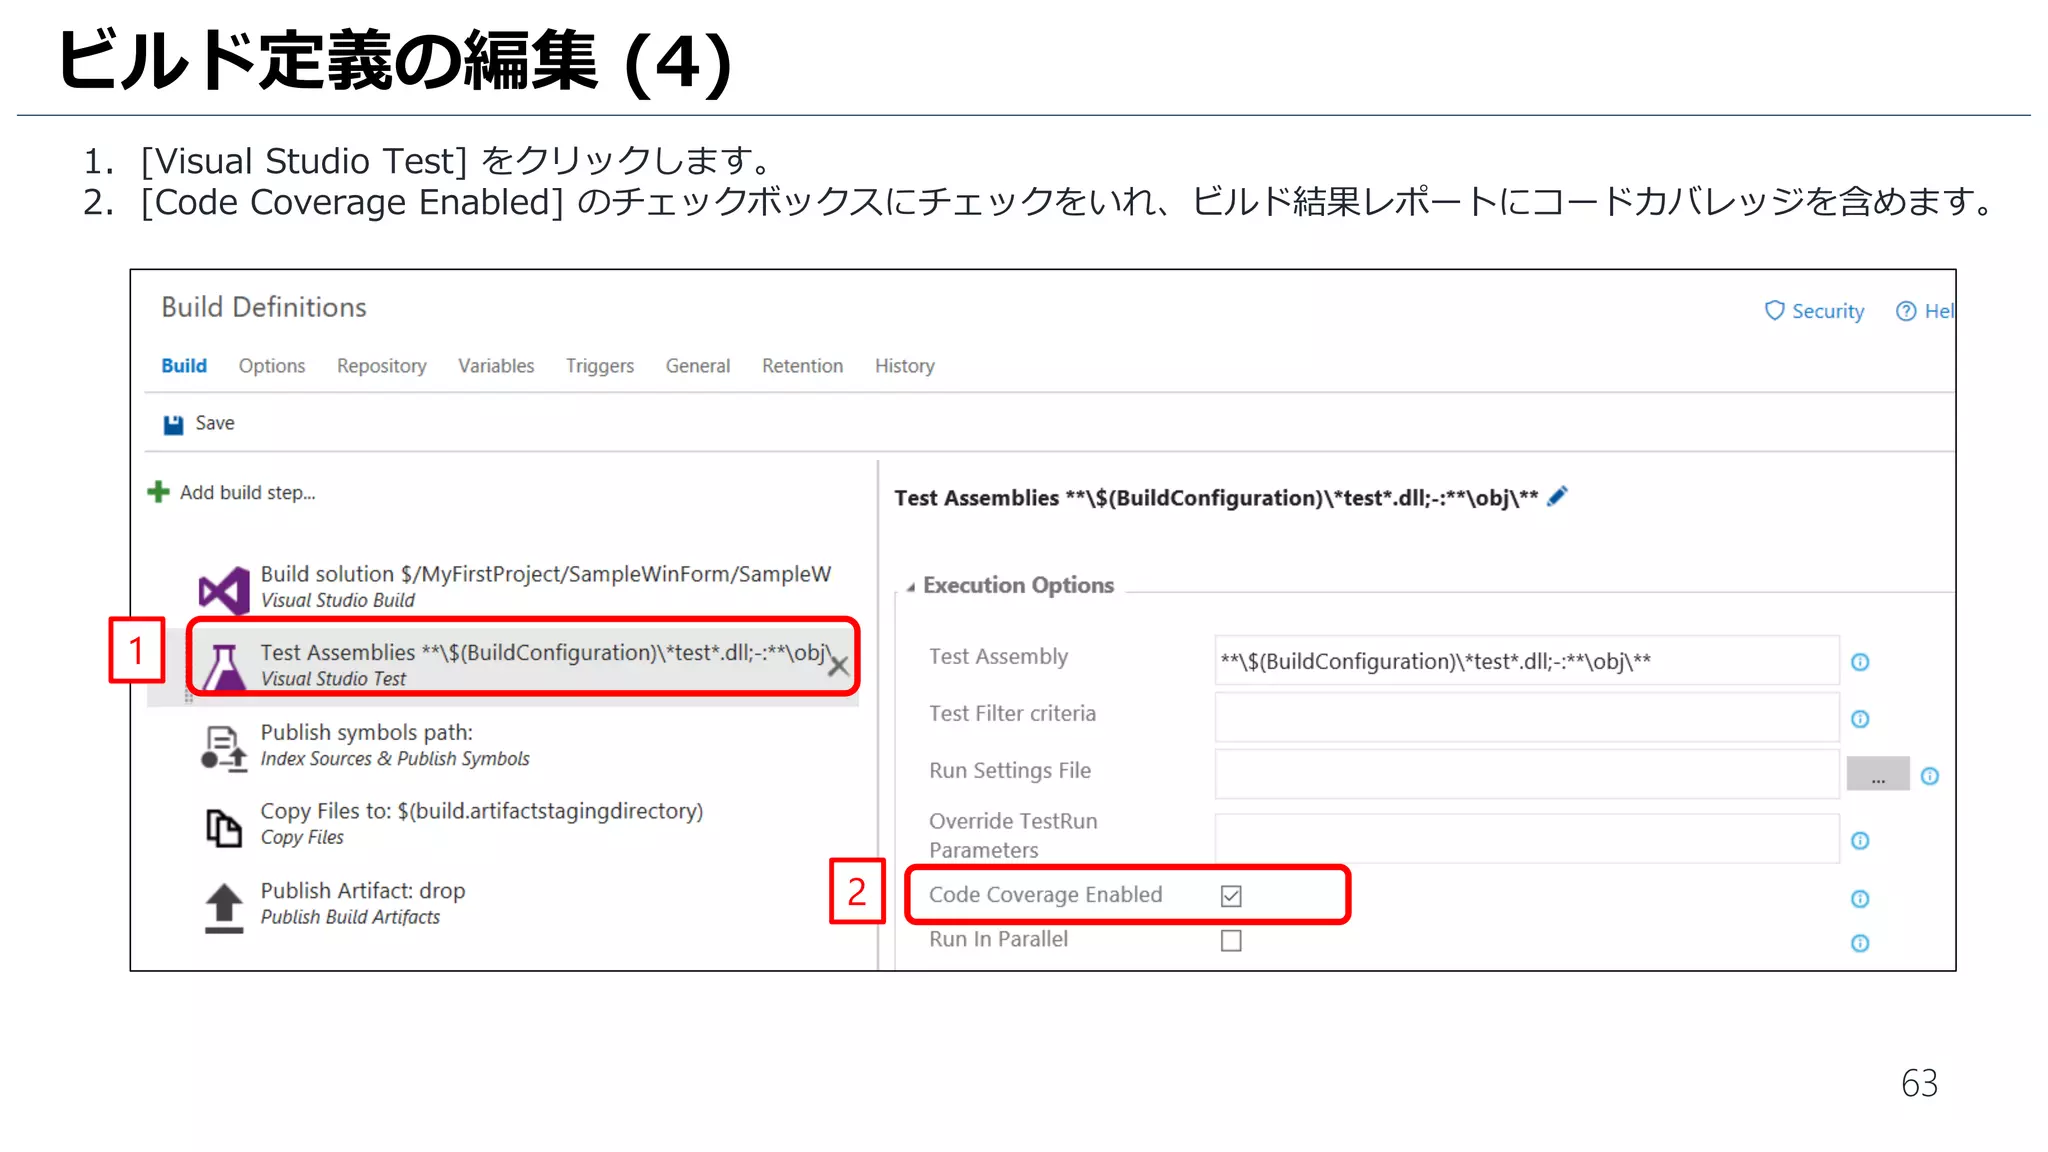Click the info icon beside Run In Parallel

click(x=1860, y=943)
